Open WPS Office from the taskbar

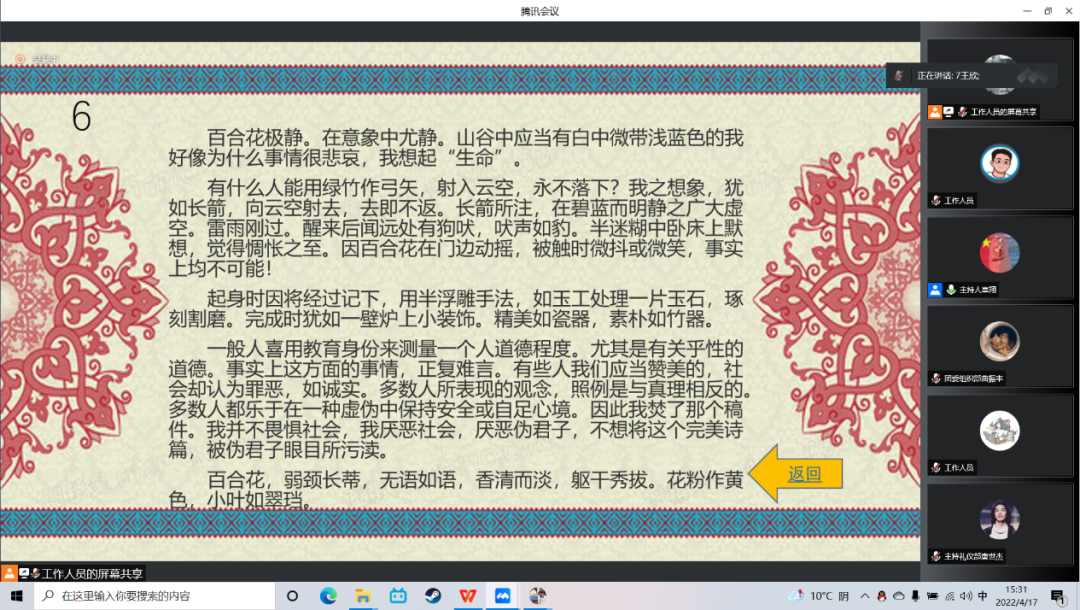(x=467, y=596)
